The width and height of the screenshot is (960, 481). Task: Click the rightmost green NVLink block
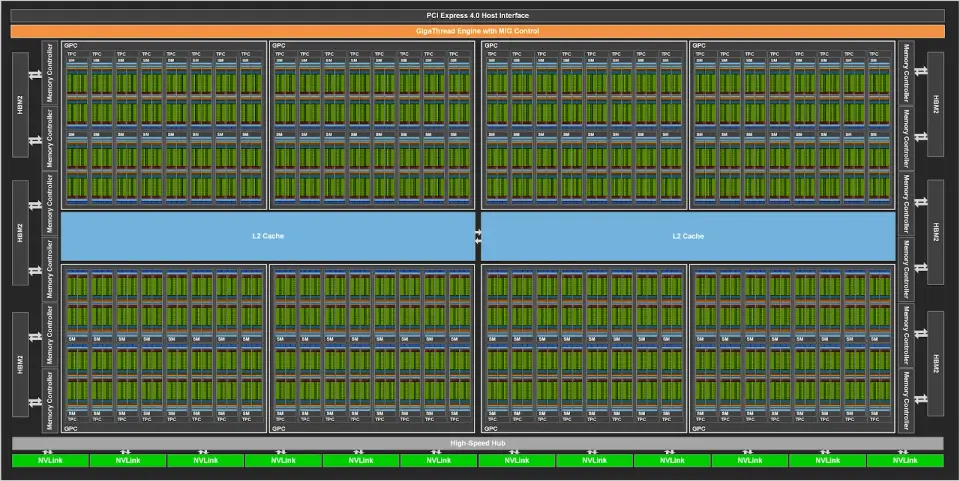[x=906, y=460]
